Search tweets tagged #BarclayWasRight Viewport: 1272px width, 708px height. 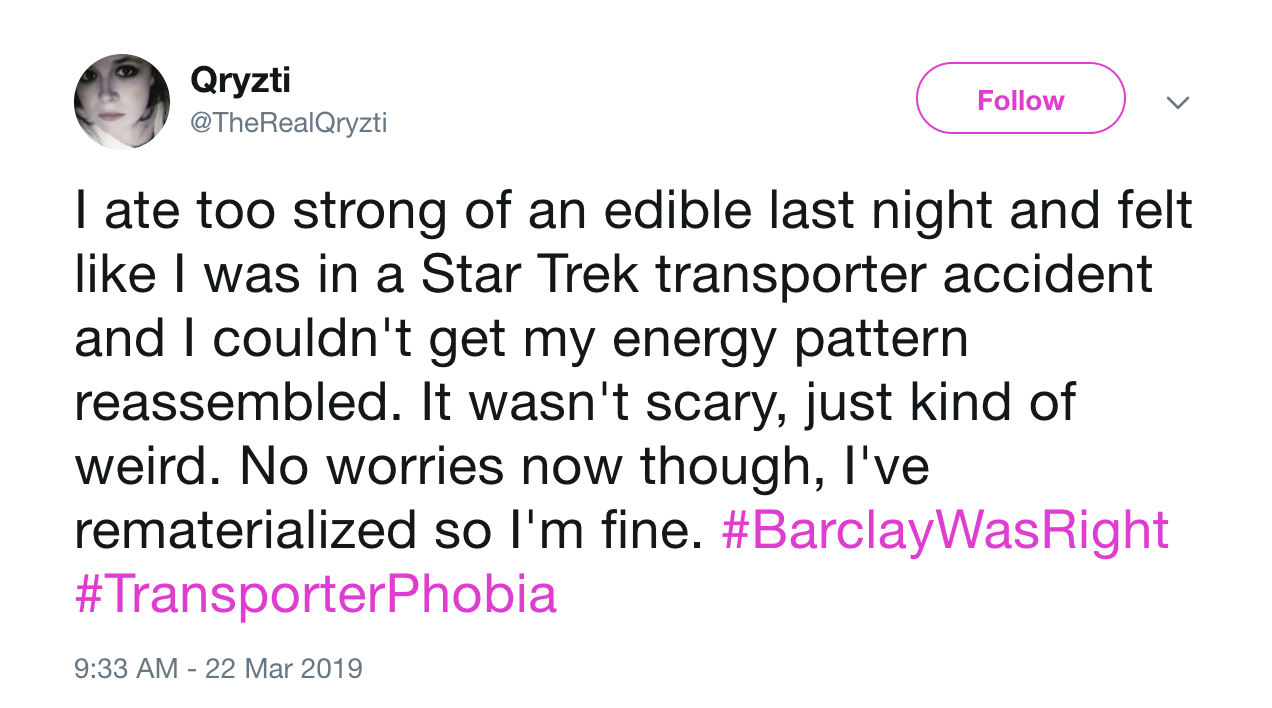pos(944,529)
